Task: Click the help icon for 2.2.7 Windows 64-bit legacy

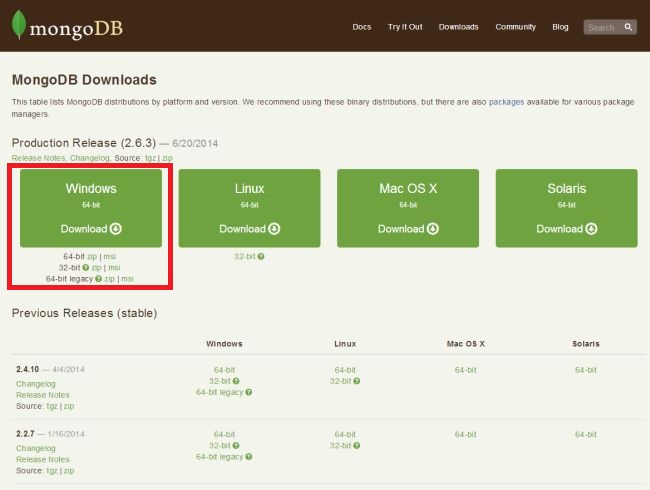Action: (x=249, y=457)
